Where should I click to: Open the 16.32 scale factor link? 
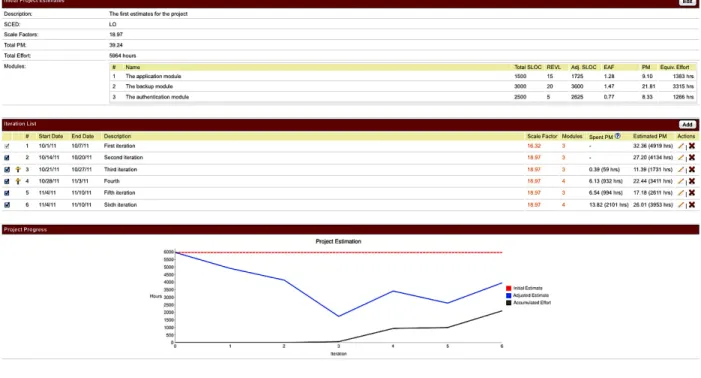pos(534,146)
